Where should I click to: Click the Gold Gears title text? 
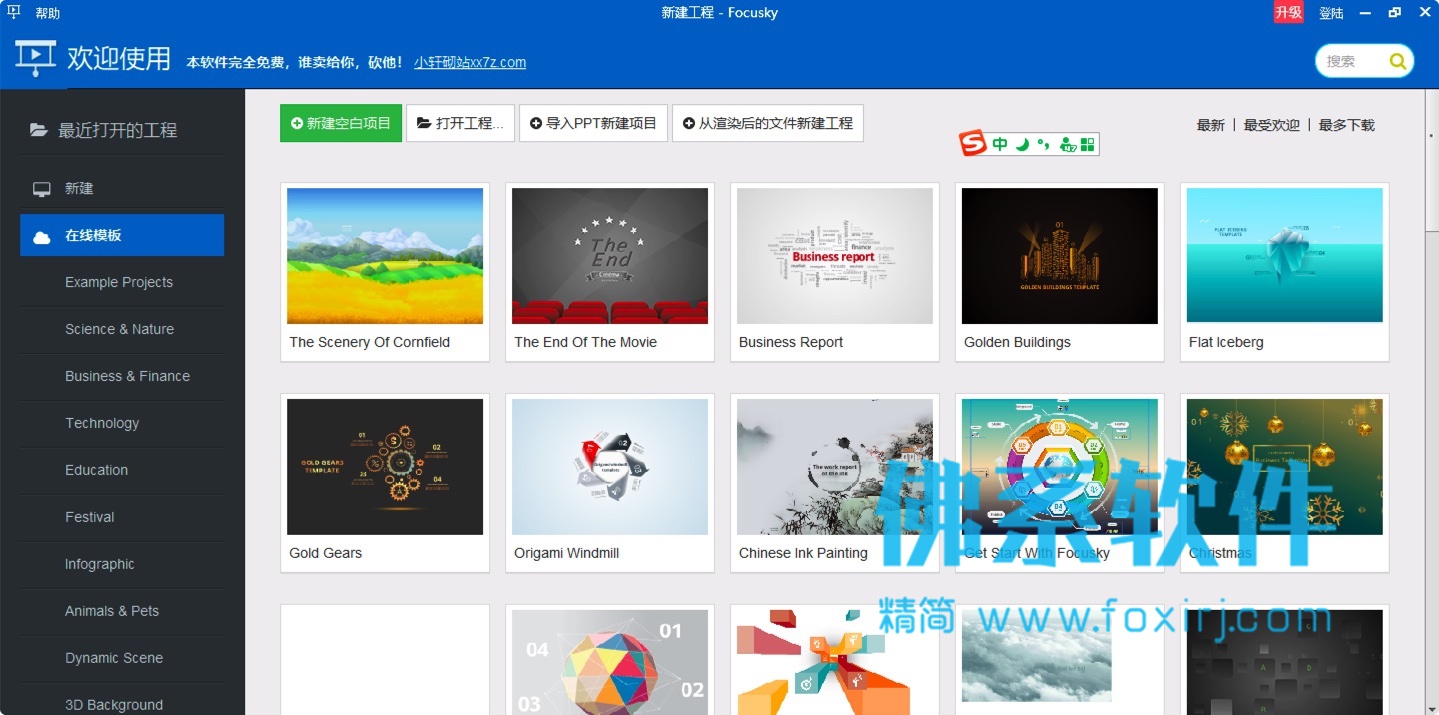(326, 553)
